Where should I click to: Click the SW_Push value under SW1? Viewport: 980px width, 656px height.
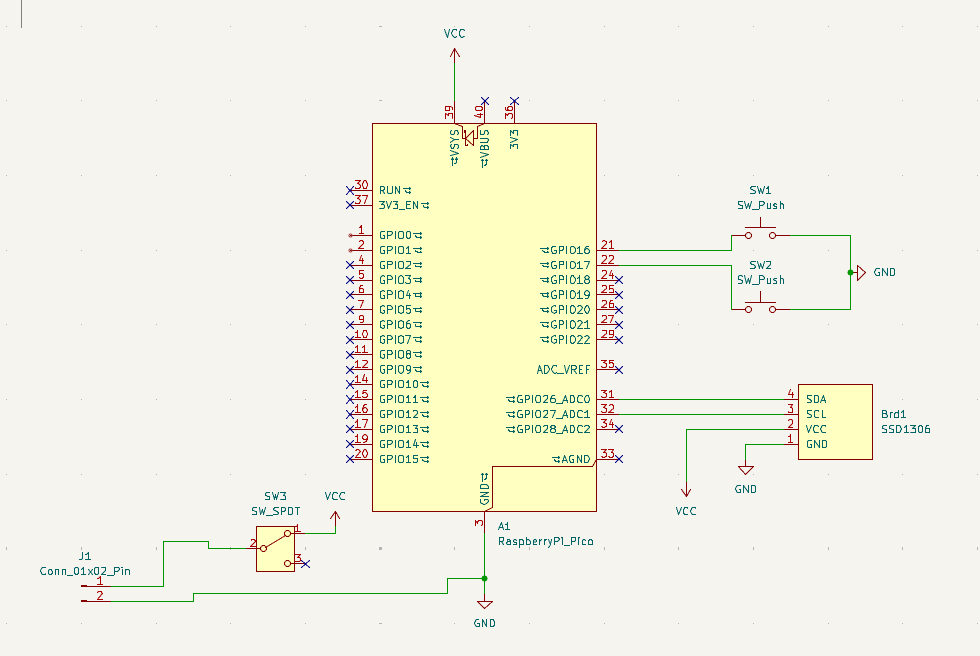761,205
